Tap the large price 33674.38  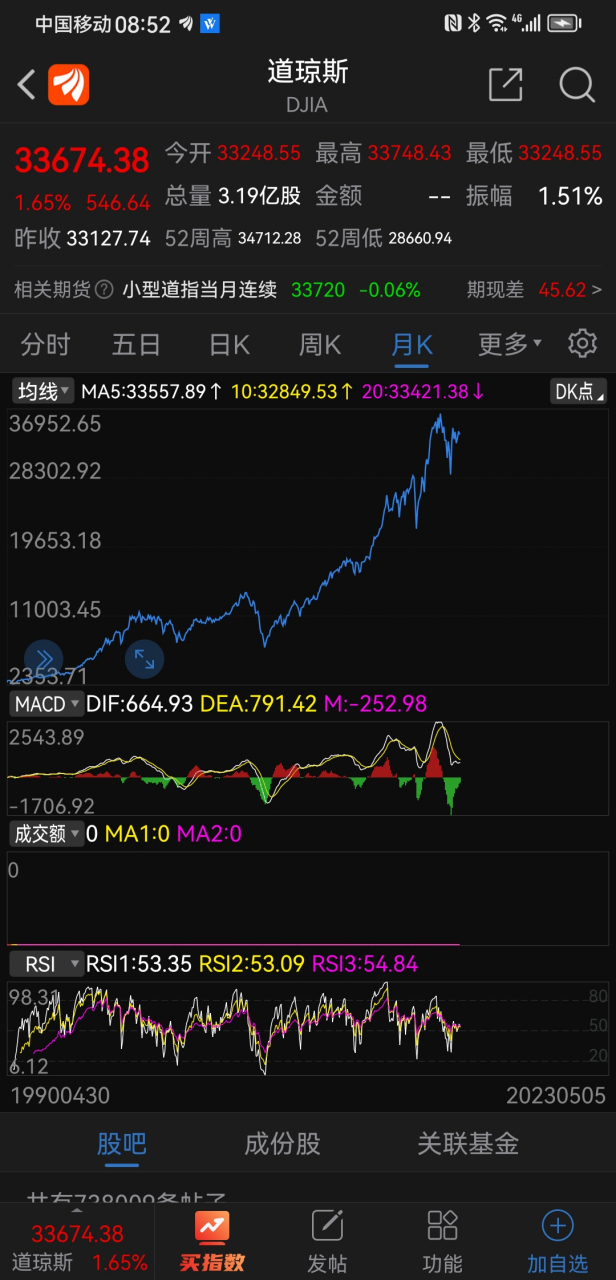(82, 160)
